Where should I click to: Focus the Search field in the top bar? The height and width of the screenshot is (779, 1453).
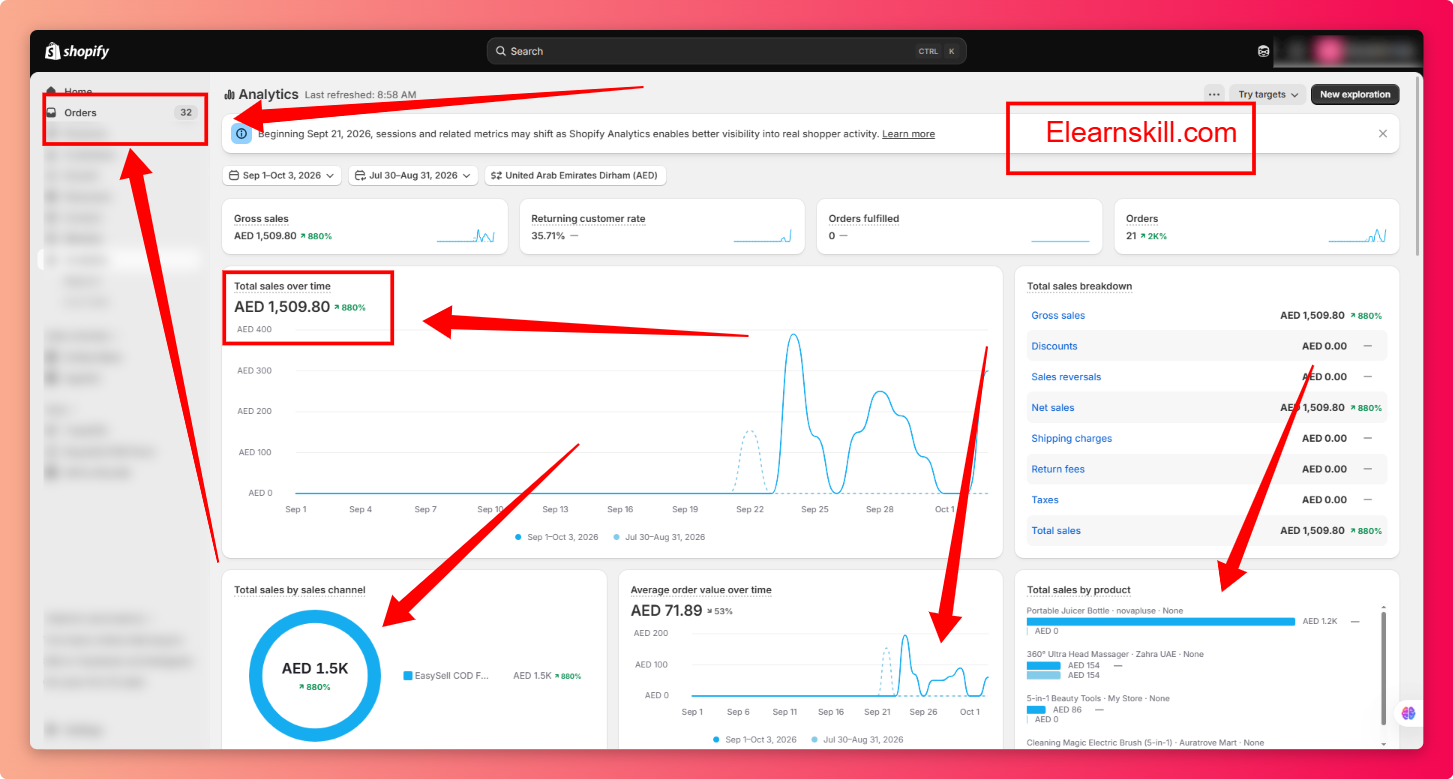click(x=727, y=51)
